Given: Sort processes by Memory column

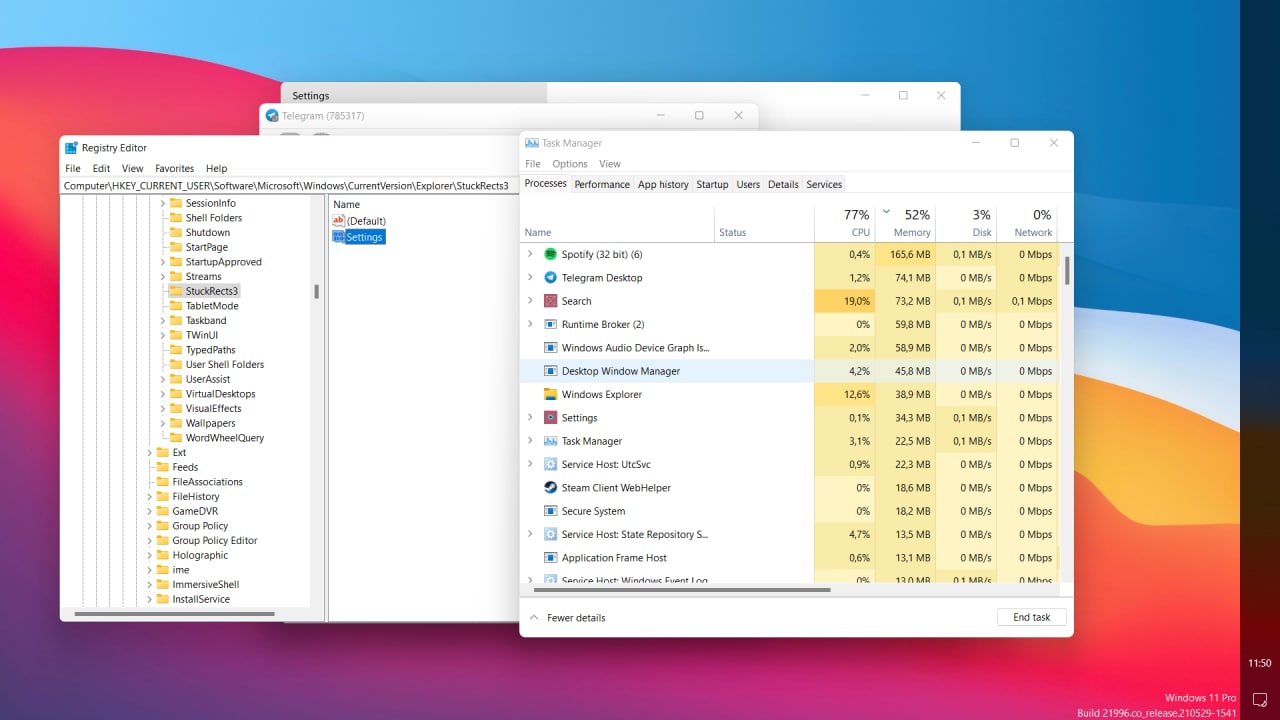Looking at the screenshot, I should tap(905, 223).
